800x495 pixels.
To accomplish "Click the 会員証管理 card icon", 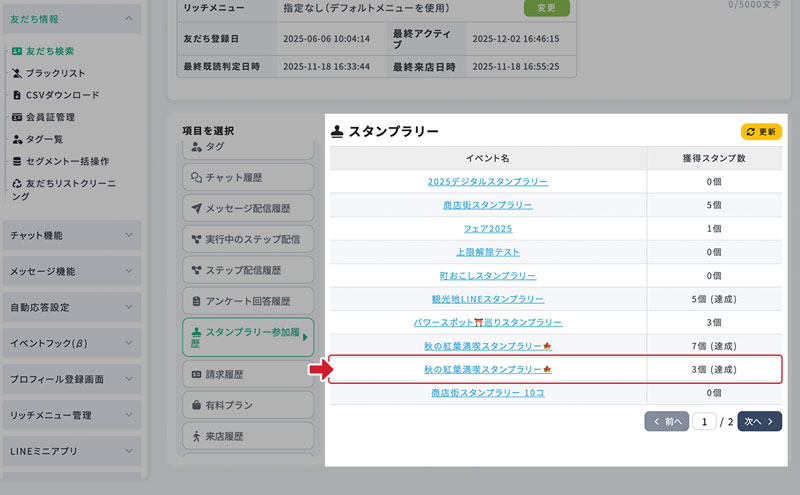I will pos(16,117).
